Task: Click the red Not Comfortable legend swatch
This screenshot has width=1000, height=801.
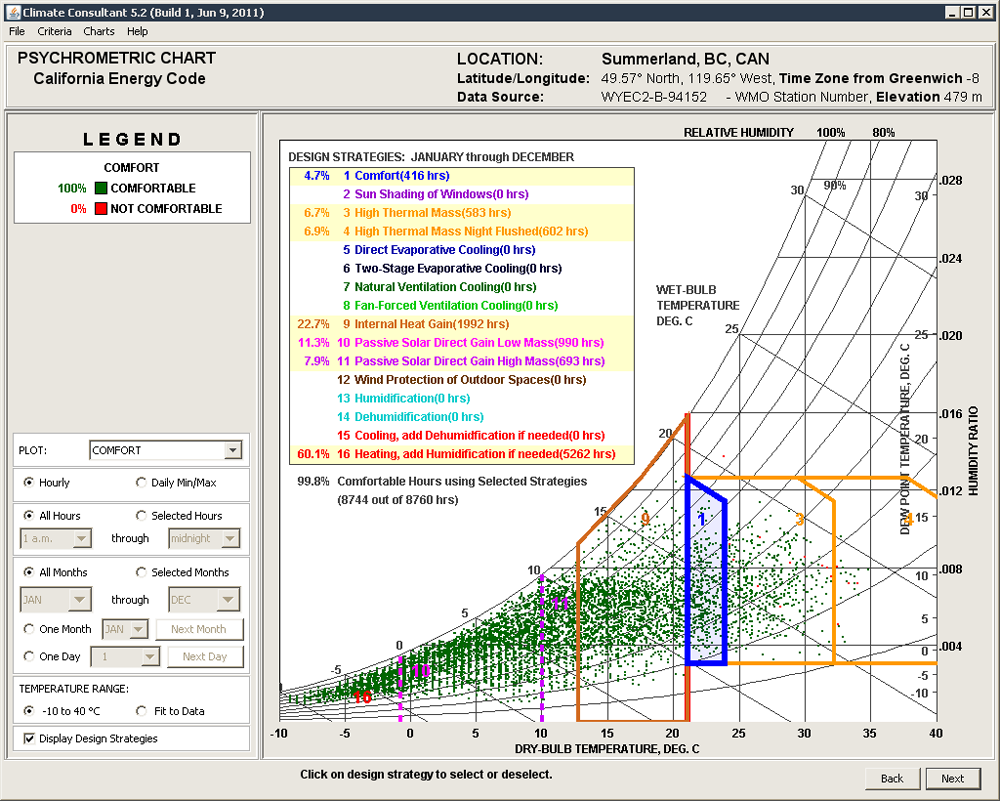Action: coord(101,209)
